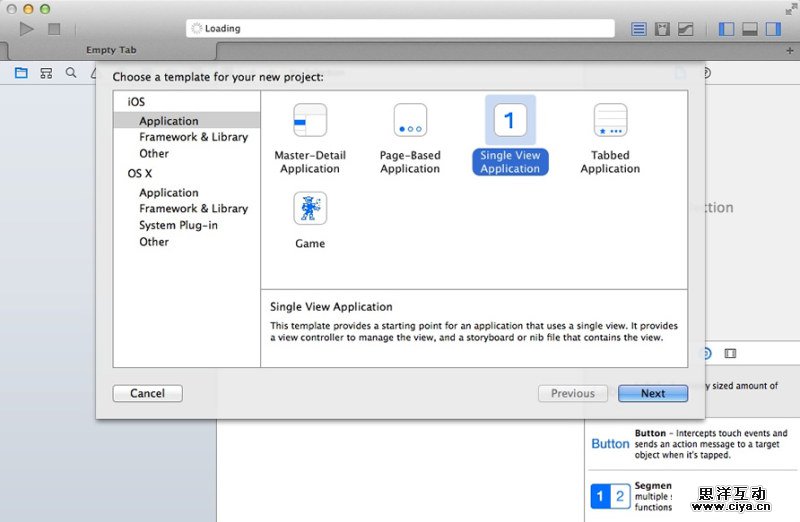
Task: Open the Project navigator folder icon
Action: pyautogui.click(x=21, y=73)
